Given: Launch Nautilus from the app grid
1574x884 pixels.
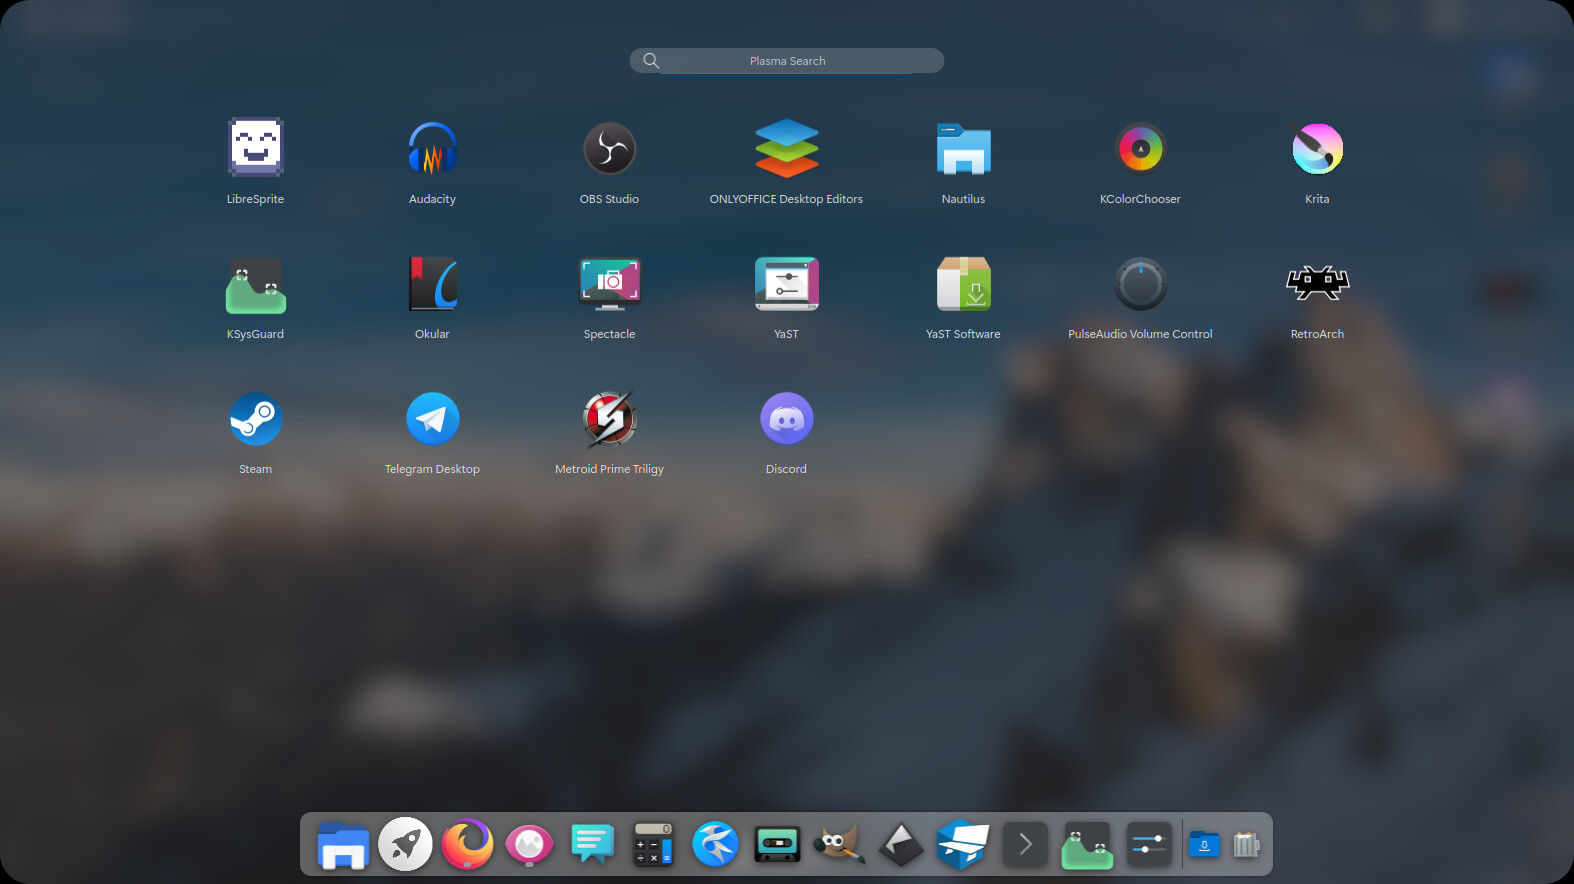Looking at the screenshot, I should (x=963, y=148).
